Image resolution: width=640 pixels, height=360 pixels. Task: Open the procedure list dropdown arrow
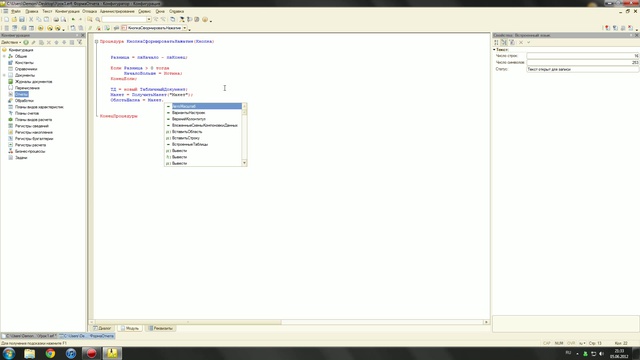coord(184,28)
